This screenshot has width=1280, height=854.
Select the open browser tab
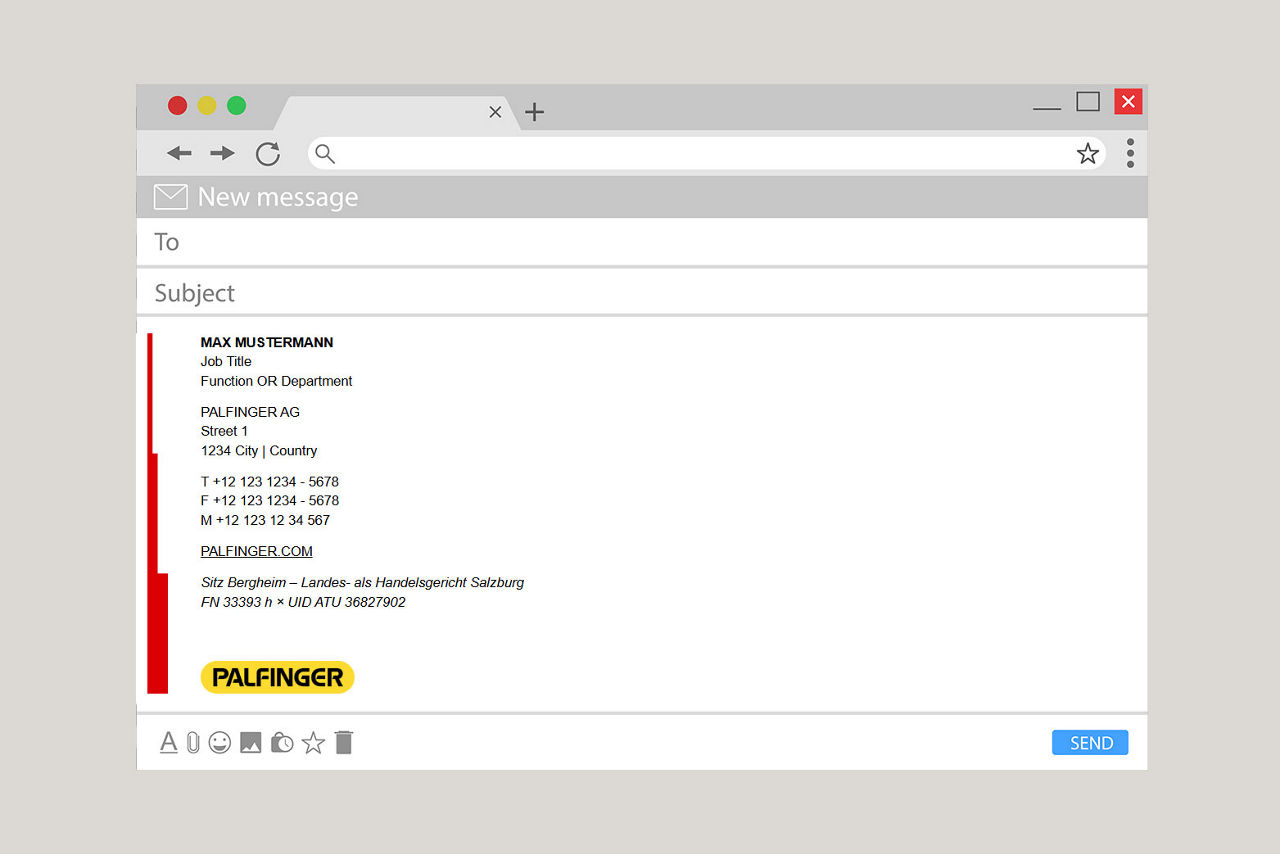pyautogui.click(x=397, y=113)
